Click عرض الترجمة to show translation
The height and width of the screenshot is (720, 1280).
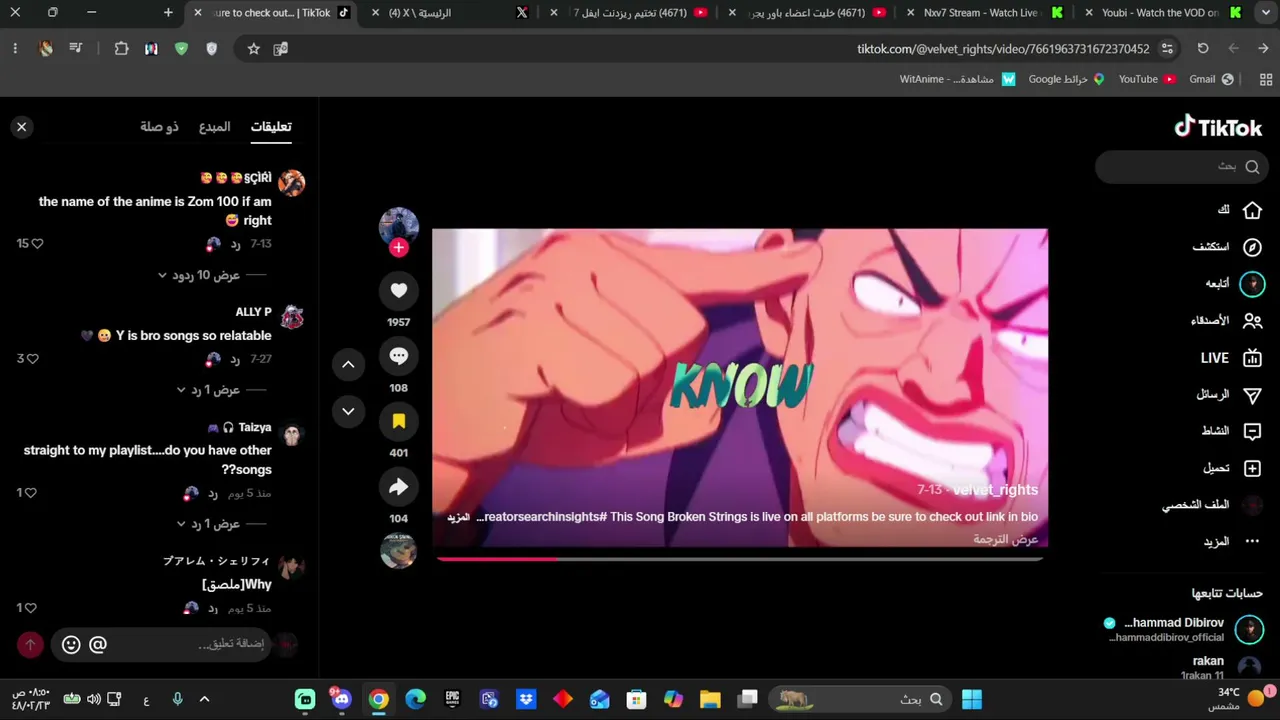click(x=1006, y=539)
